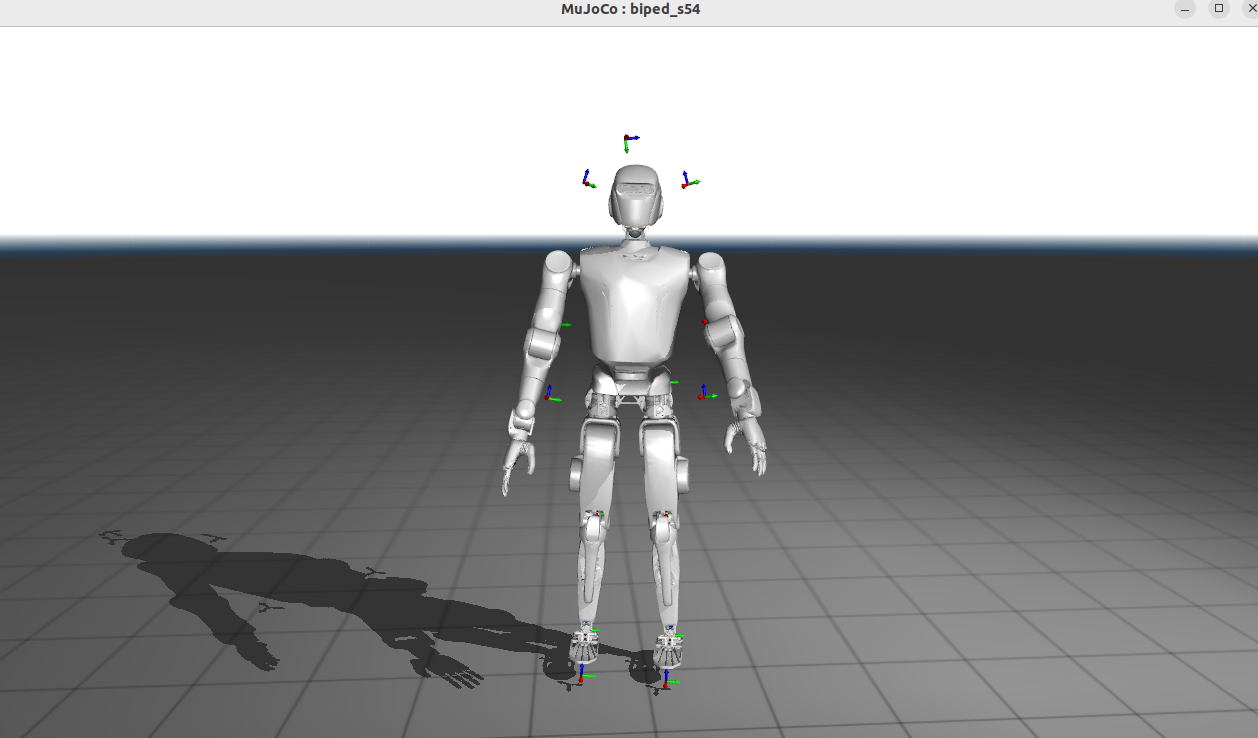Click the robot's knee joint on the left side
1258x738 pixels.
click(594, 524)
